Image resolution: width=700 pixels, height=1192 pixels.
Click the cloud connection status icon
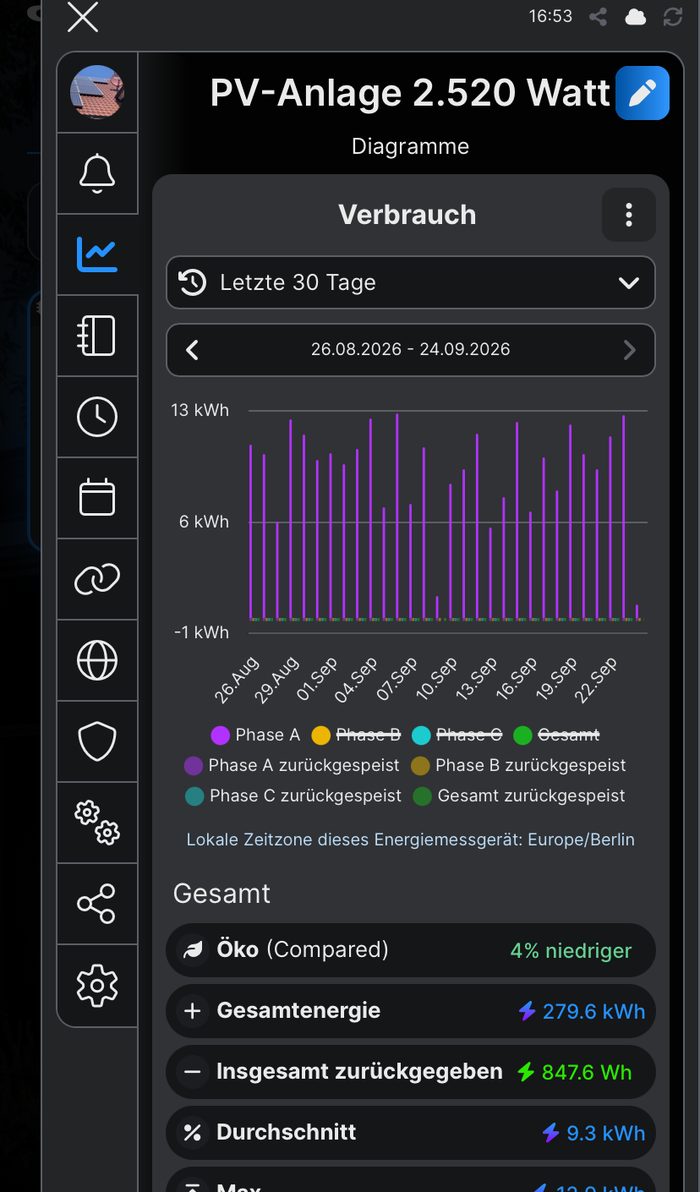pos(635,17)
